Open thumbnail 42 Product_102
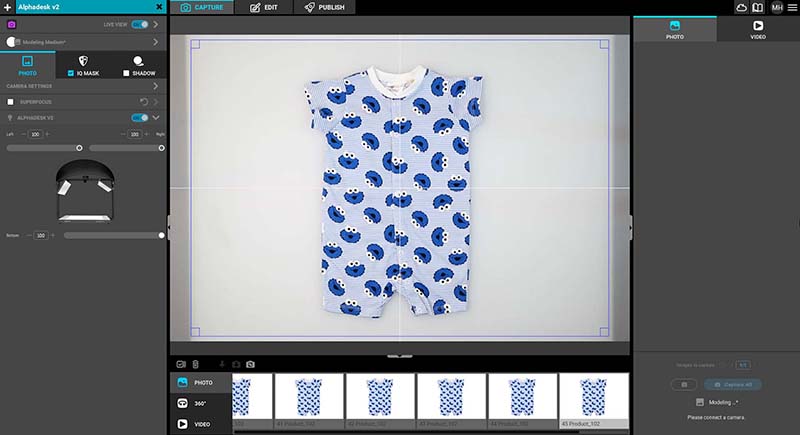The width and height of the screenshot is (800, 435). coord(380,400)
